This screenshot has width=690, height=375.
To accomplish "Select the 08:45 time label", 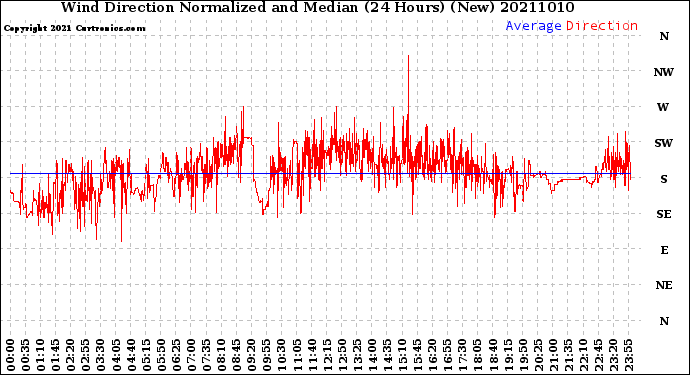I will coord(237,355).
